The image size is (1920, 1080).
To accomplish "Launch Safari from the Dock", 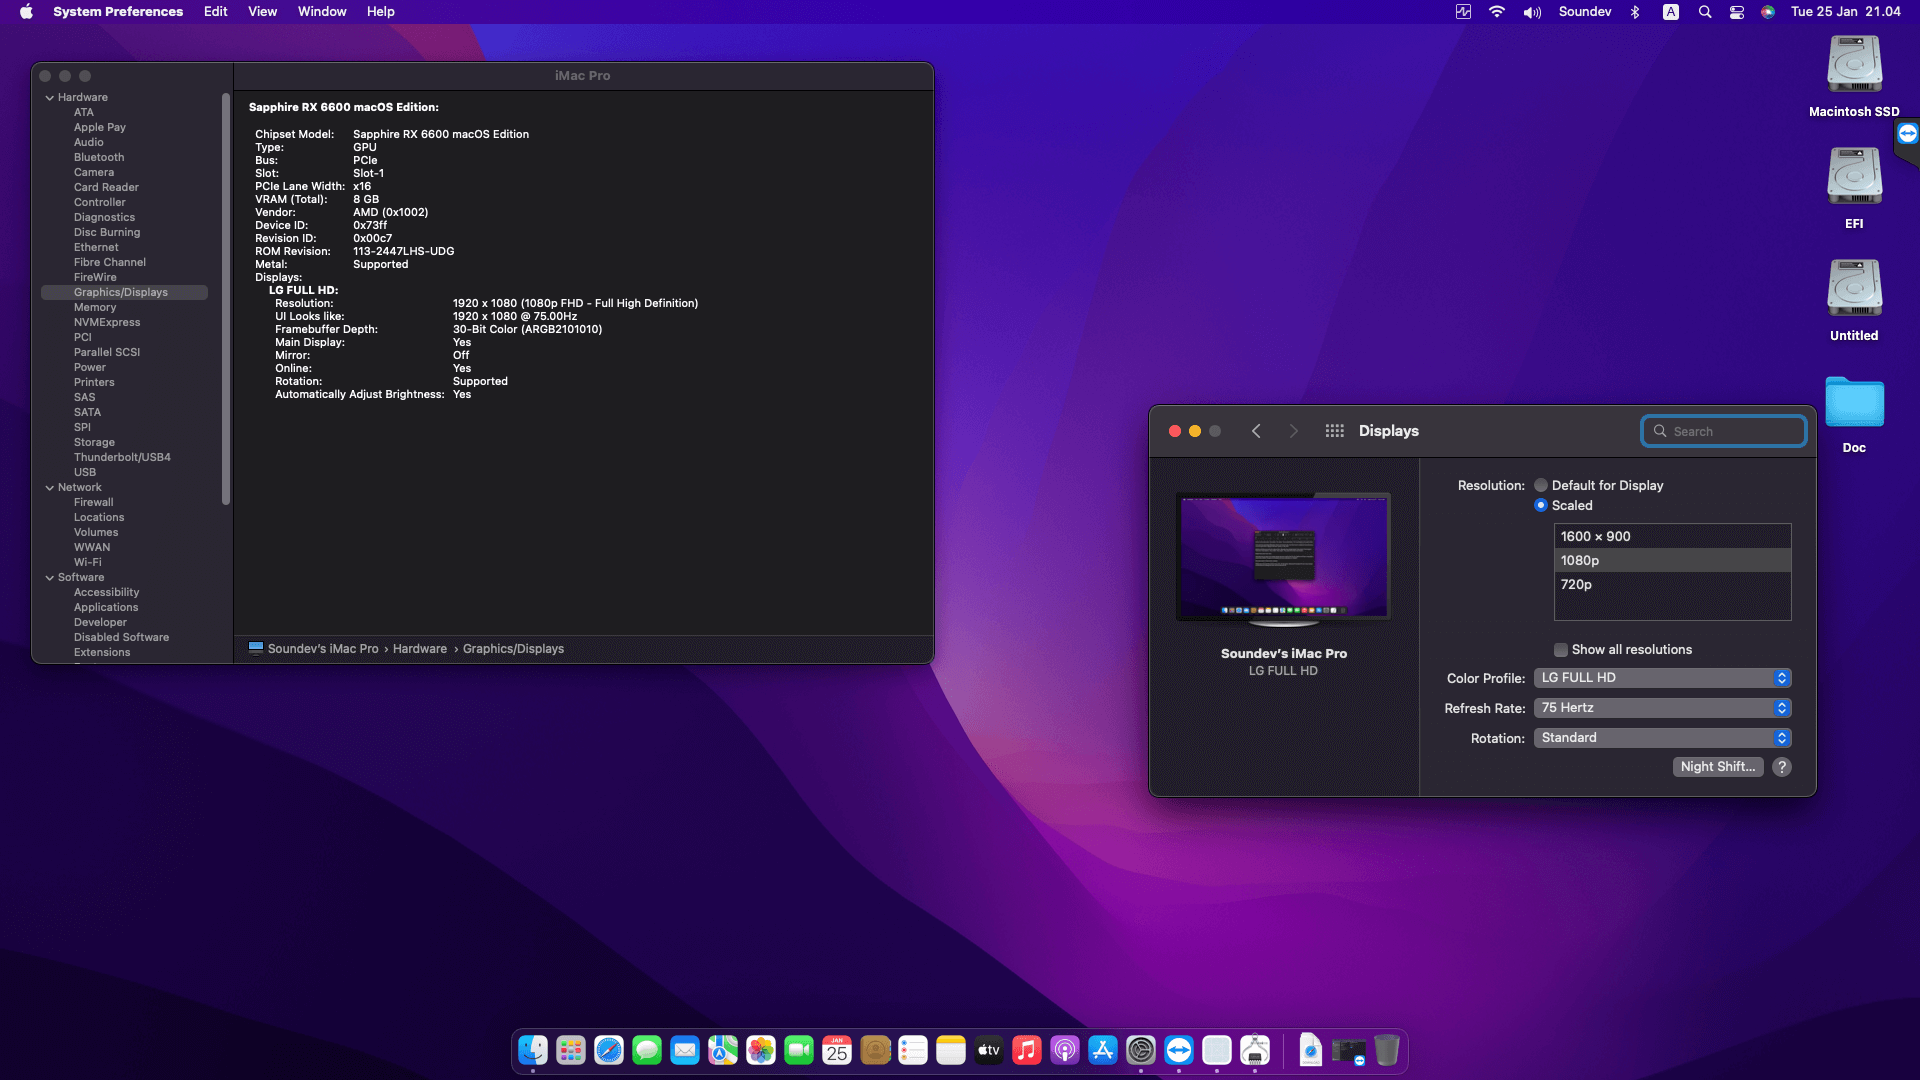I will [609, 1051].
